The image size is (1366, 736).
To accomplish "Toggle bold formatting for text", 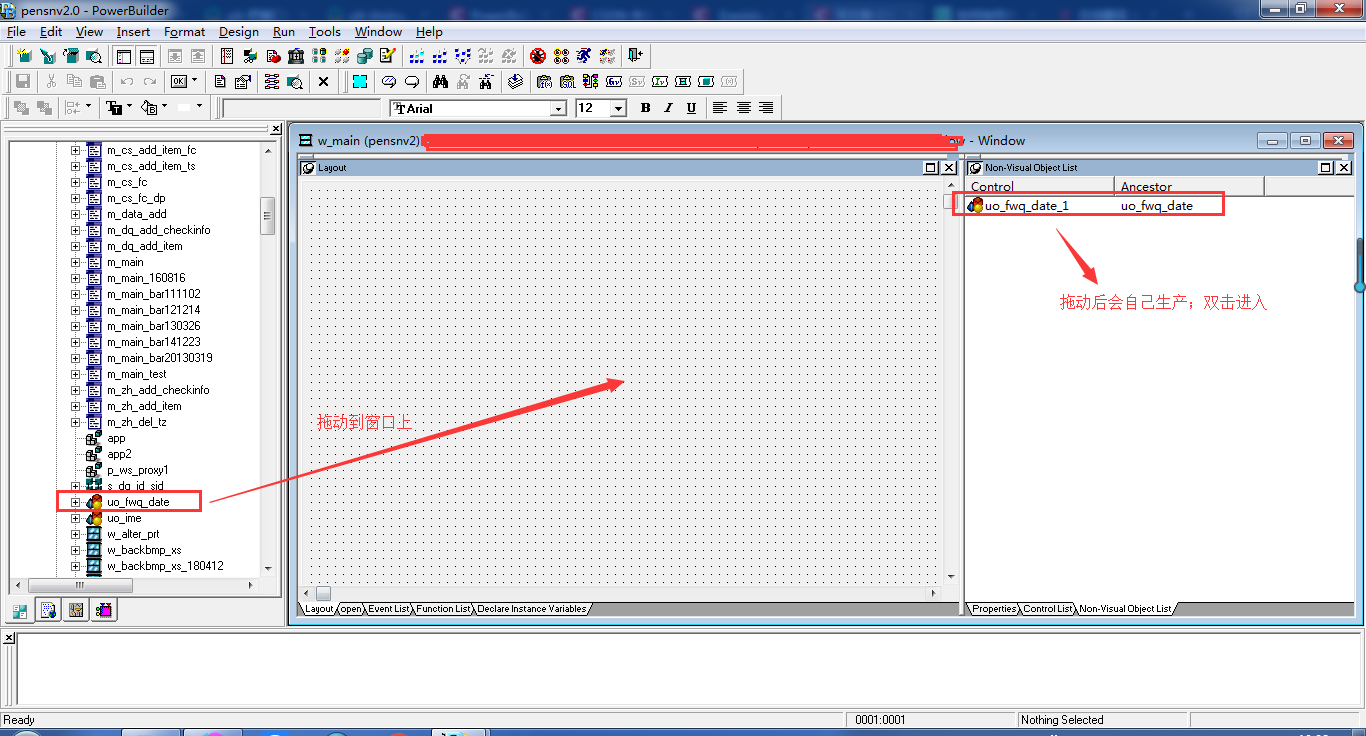I will pyautogui.click(x=645, y=107).
